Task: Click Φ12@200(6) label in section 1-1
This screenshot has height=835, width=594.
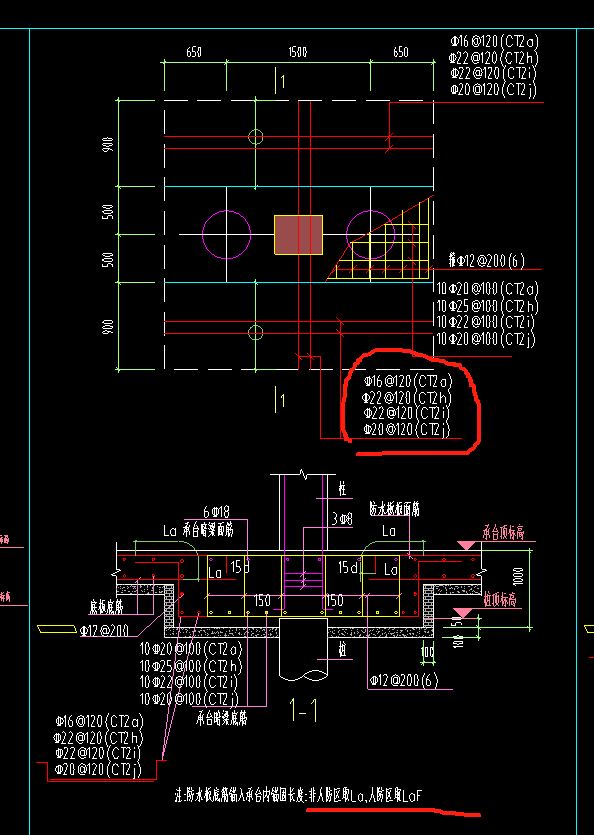Action: pos(404,681)
